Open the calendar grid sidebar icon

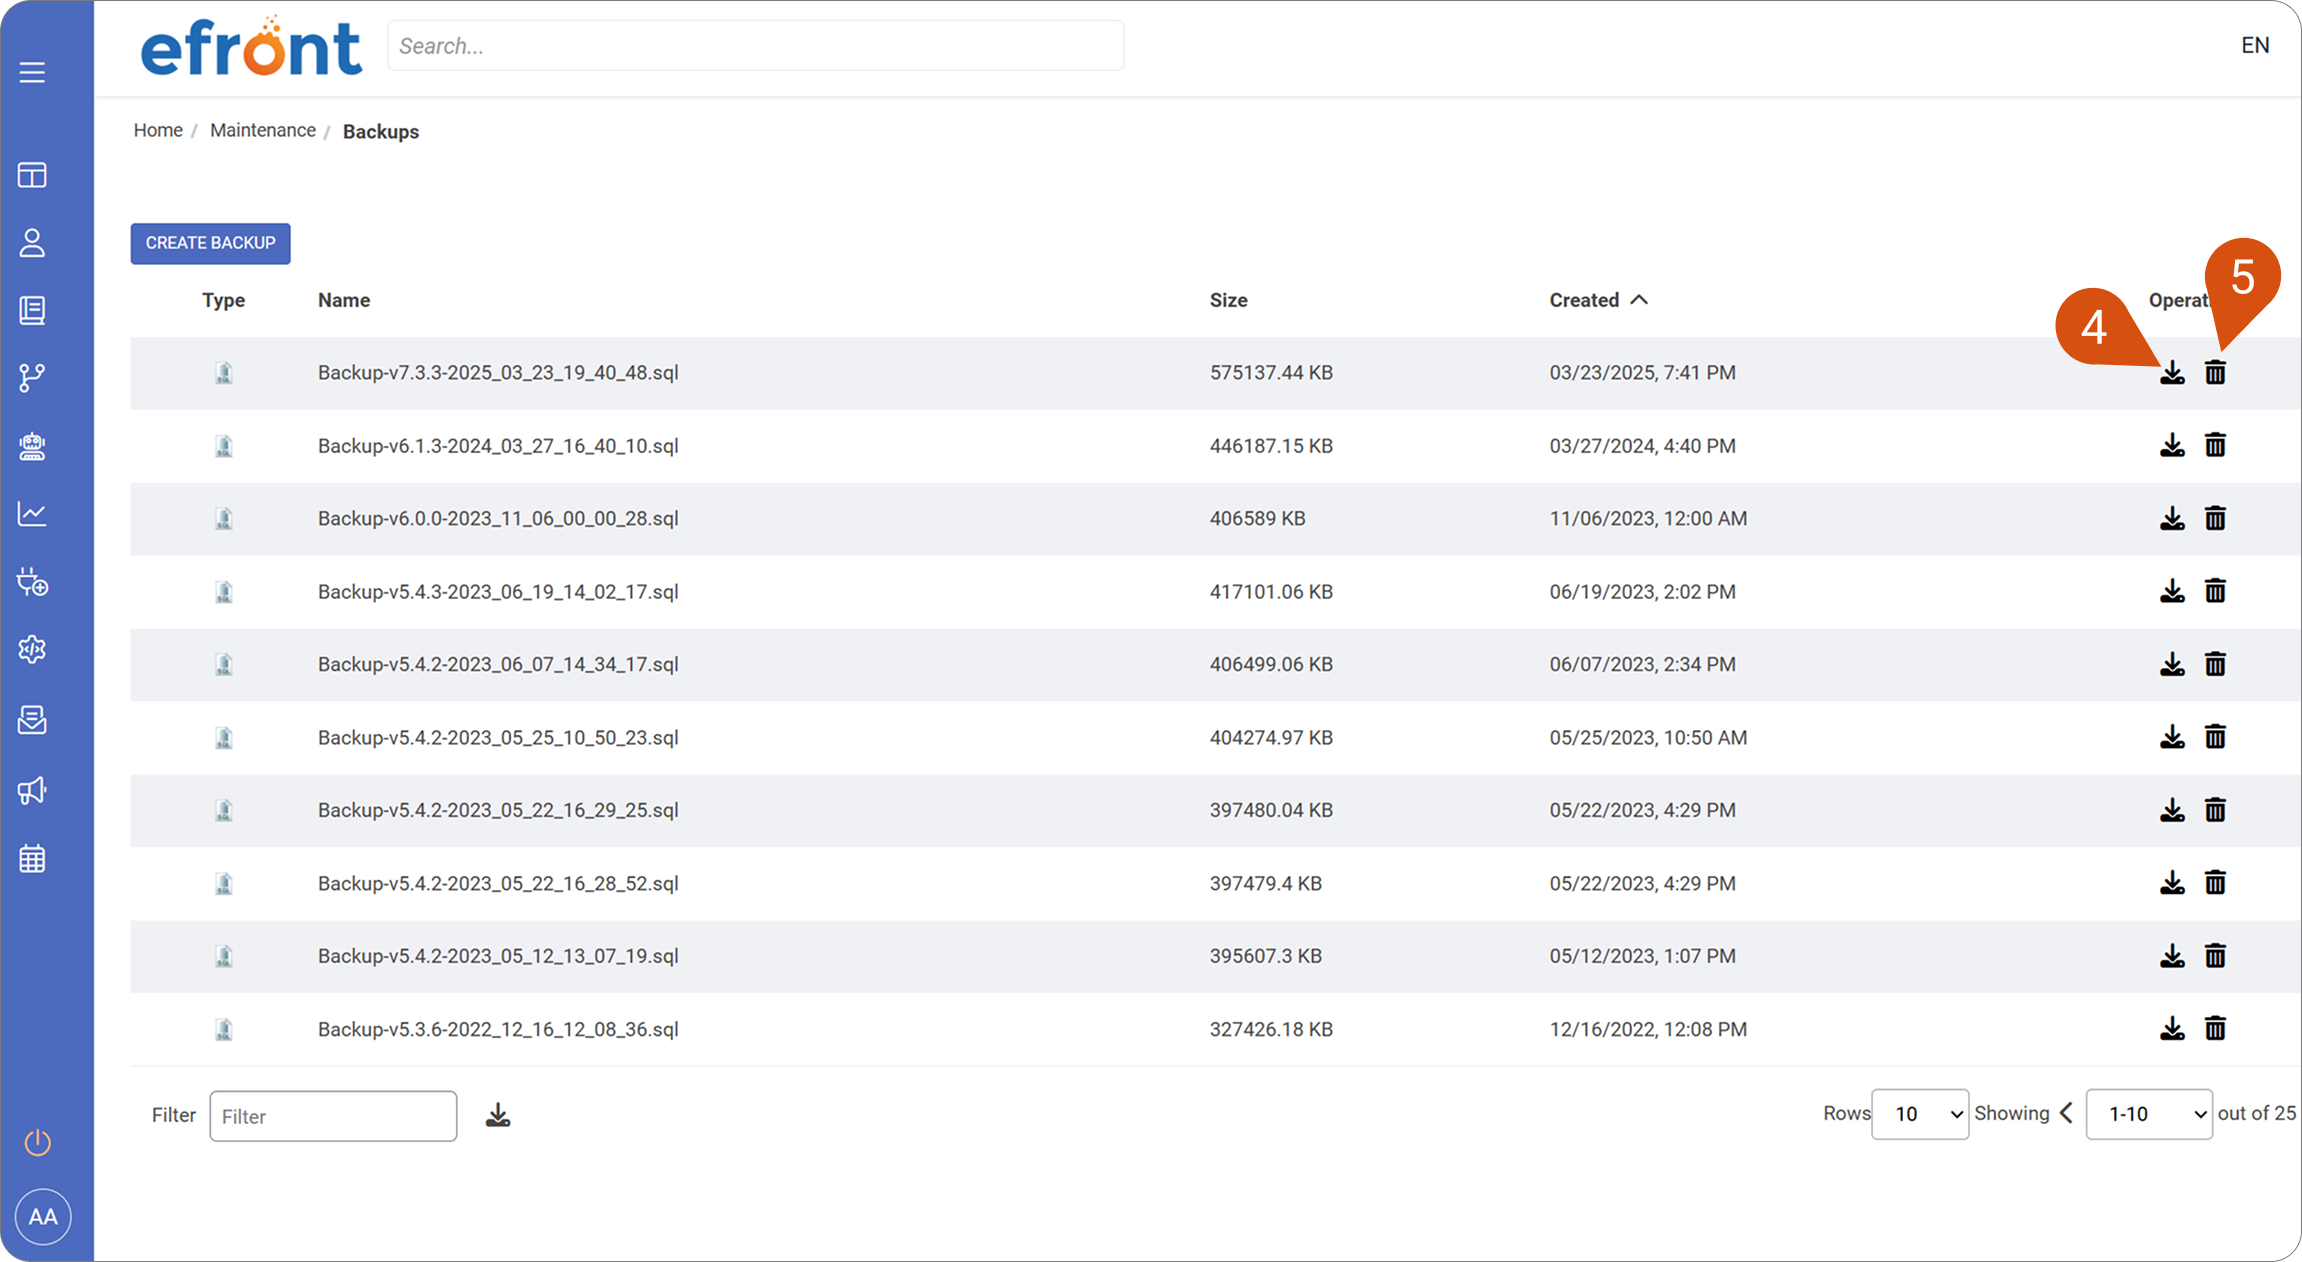[x=32, y=859]
